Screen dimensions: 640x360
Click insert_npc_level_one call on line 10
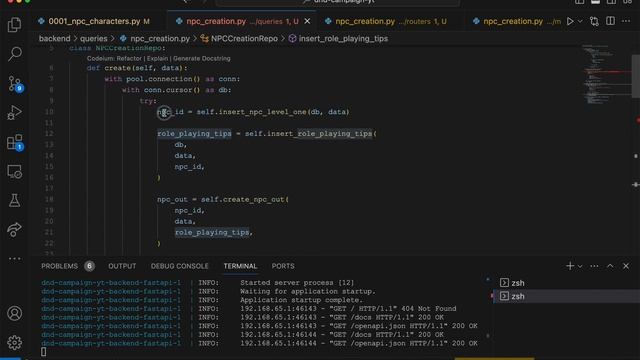(263, 112)
